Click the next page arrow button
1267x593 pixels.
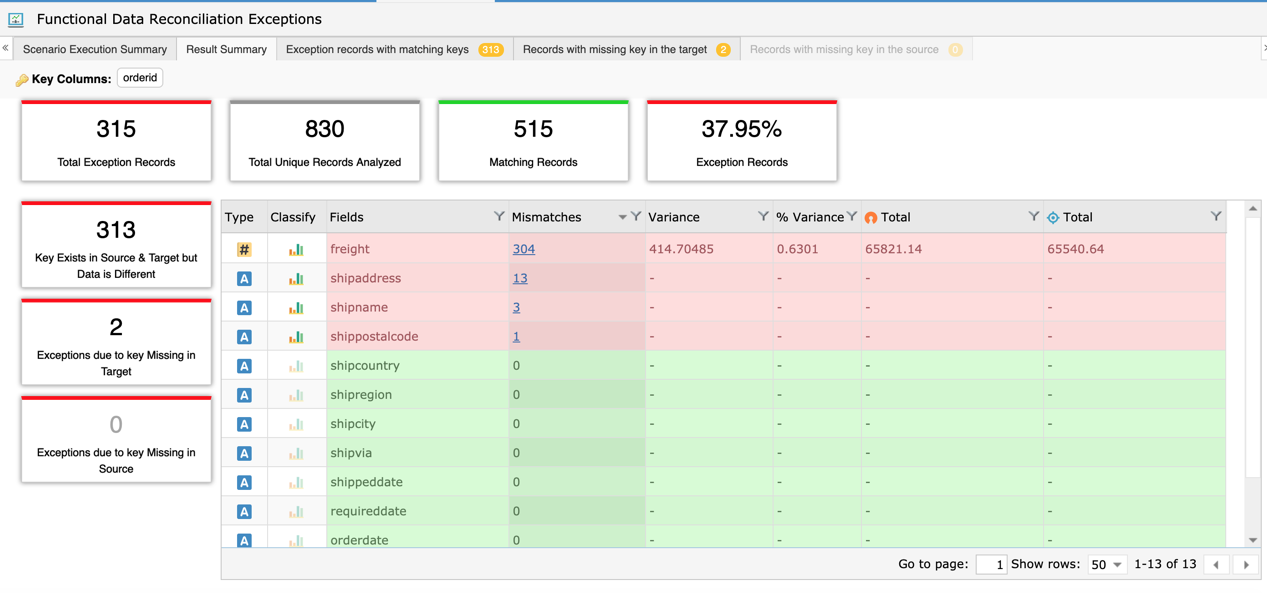pos(1245,564)
